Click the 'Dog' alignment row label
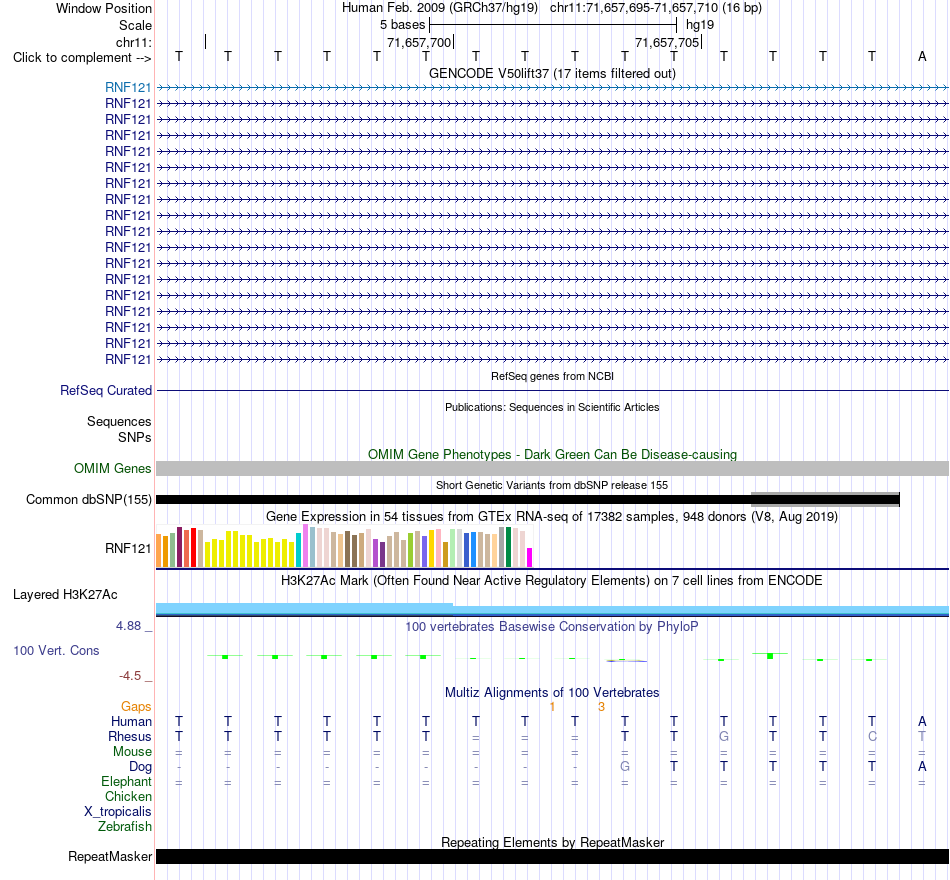This screenshot has height=880, width=950. pos(140,767)
